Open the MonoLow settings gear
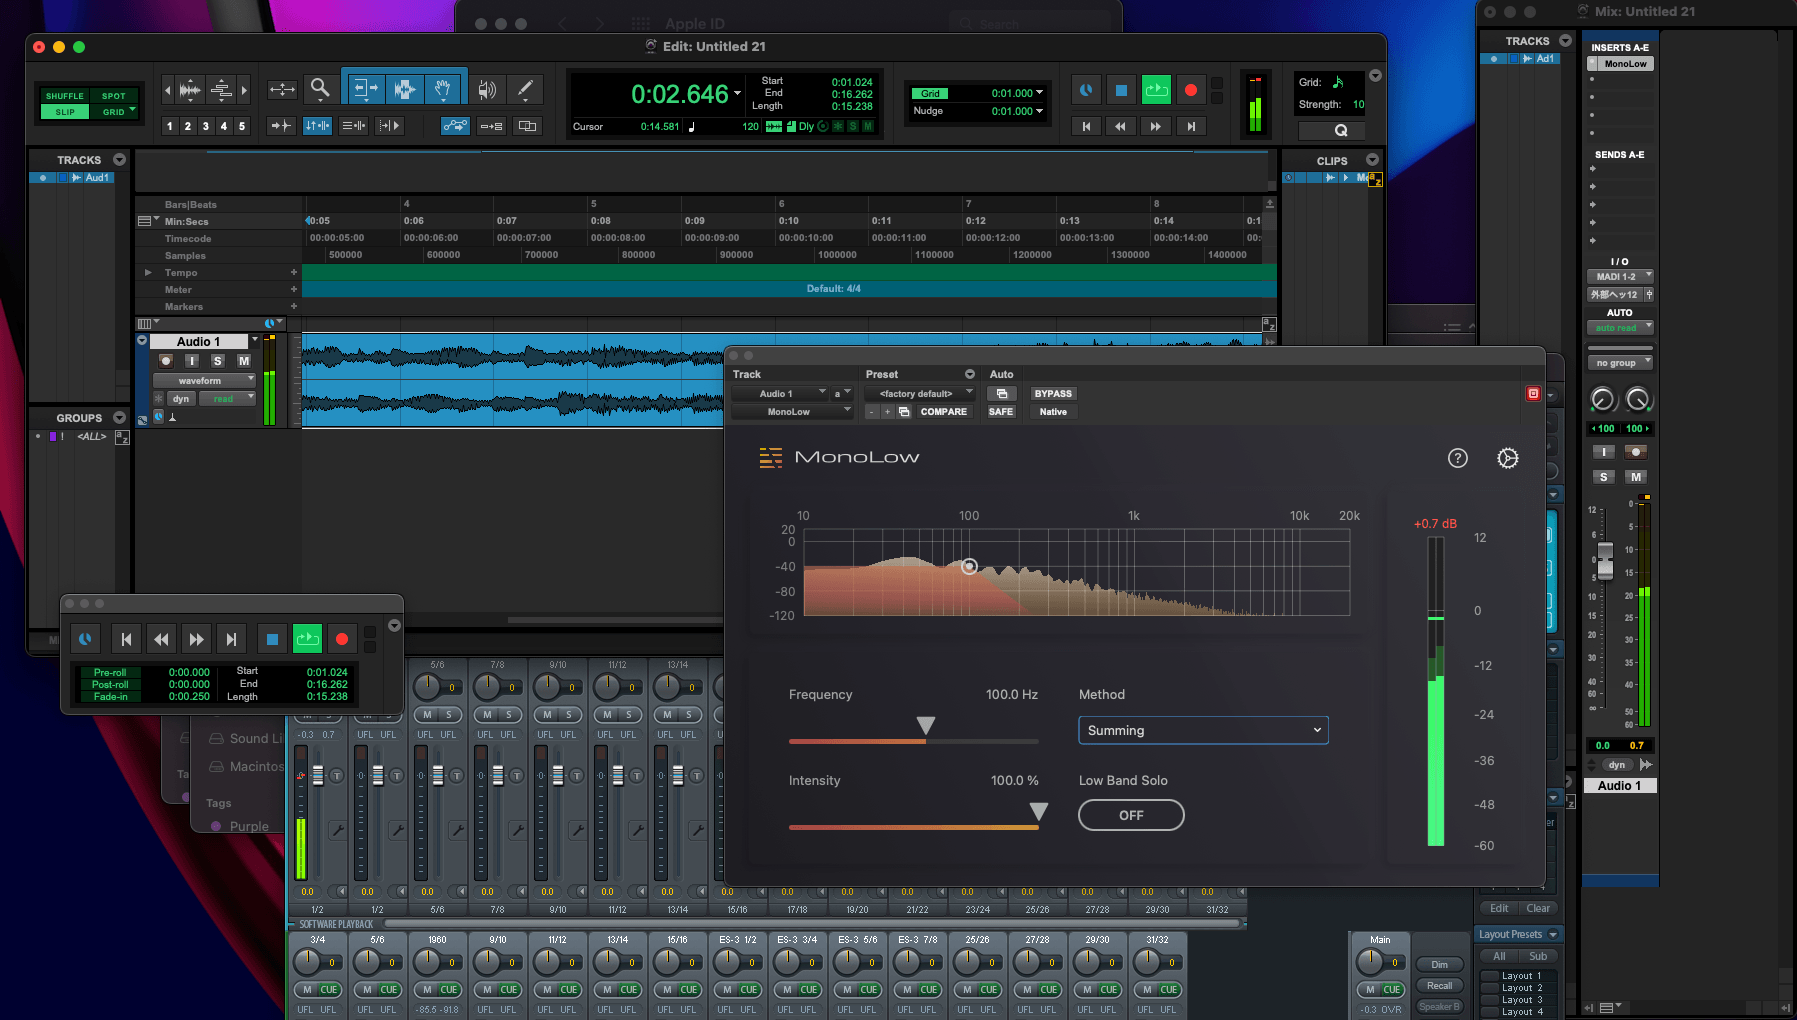This screenshot has height=1020, width=1797. click(1507, 458)
